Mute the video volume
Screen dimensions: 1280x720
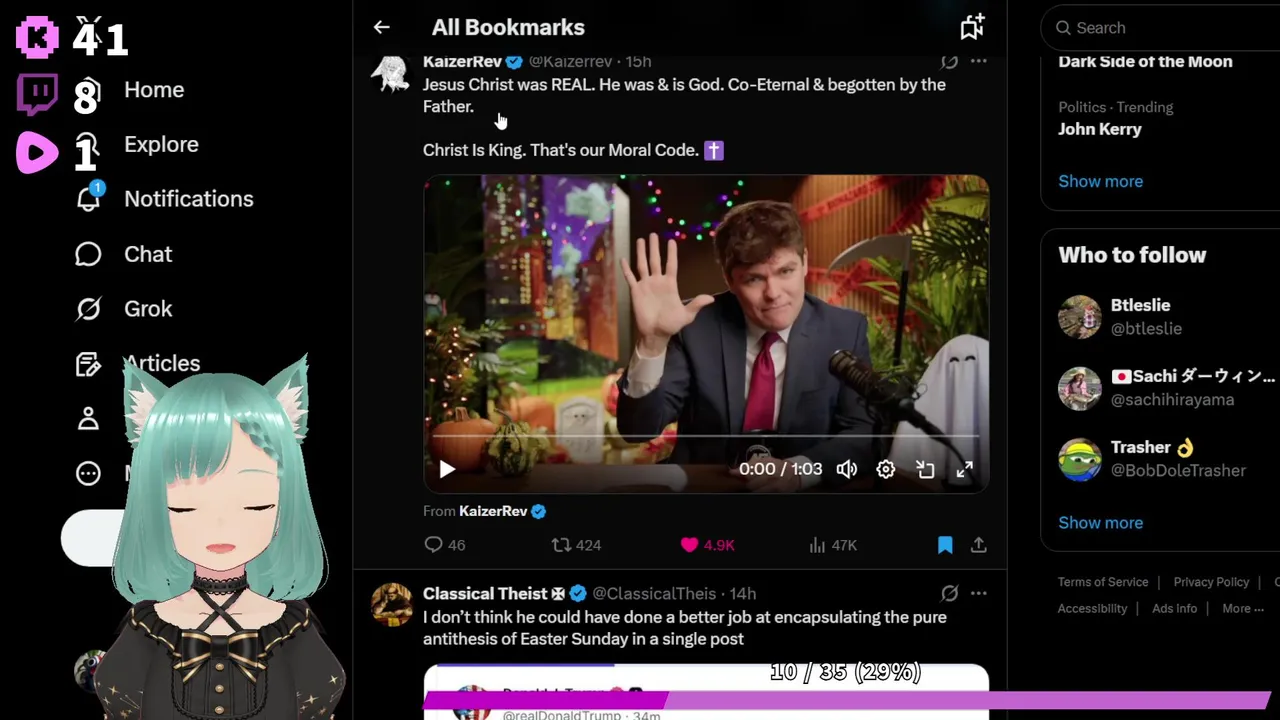point(847,469)
